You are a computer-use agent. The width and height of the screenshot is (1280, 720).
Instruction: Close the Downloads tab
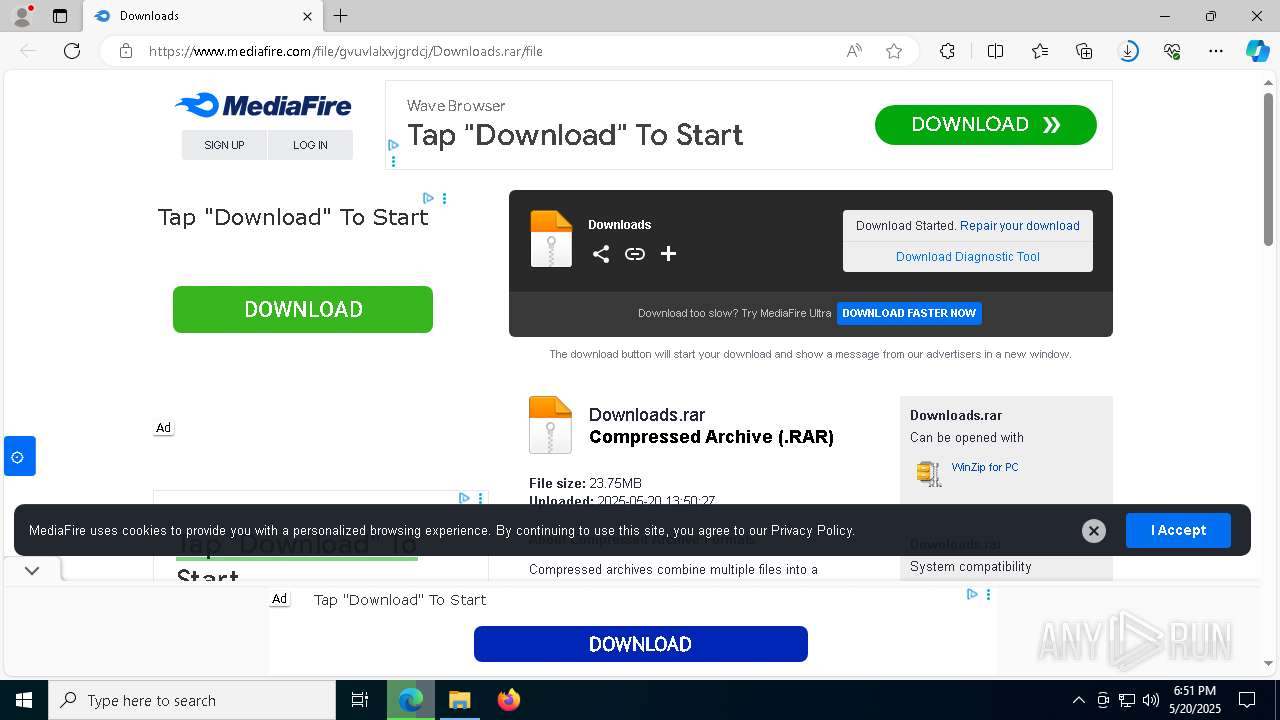point(308,16)
